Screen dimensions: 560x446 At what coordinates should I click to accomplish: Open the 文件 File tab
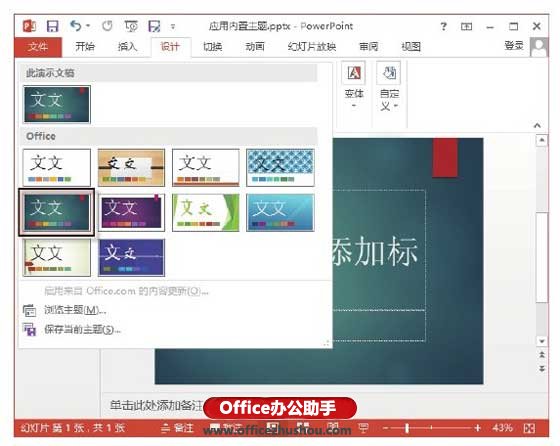pos(38,46)
